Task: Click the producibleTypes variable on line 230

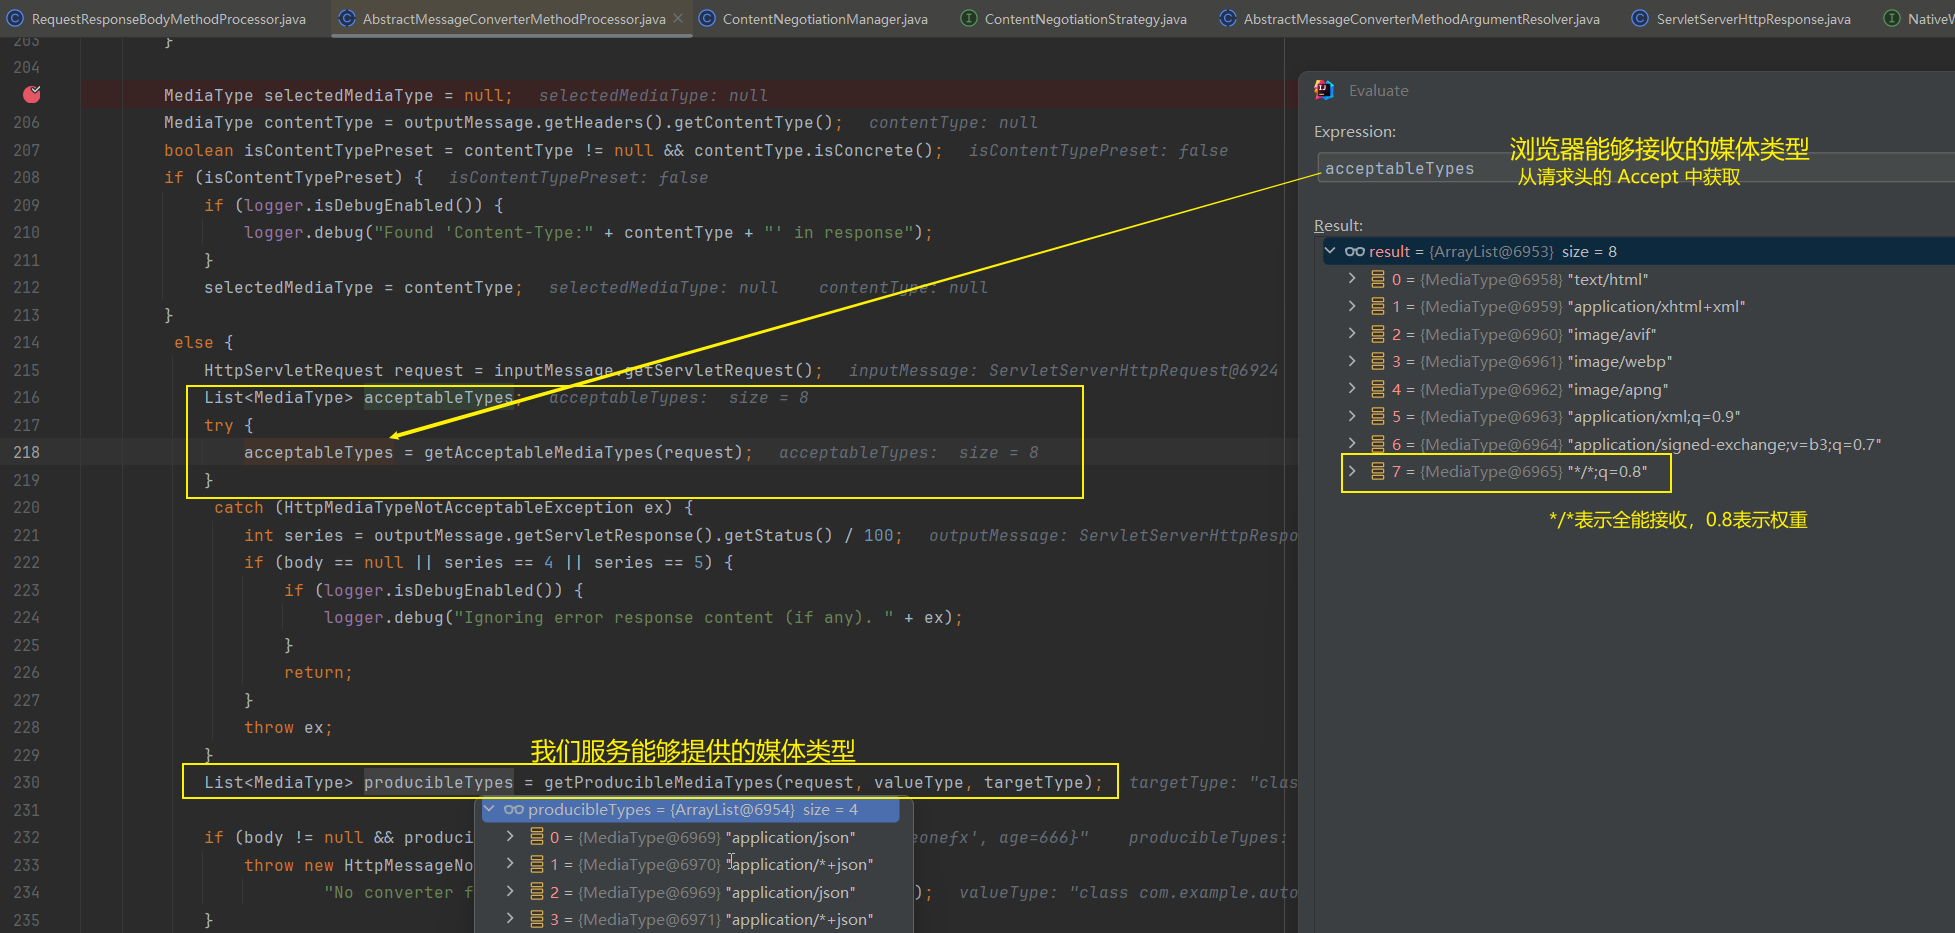Action: coord(438,782)
